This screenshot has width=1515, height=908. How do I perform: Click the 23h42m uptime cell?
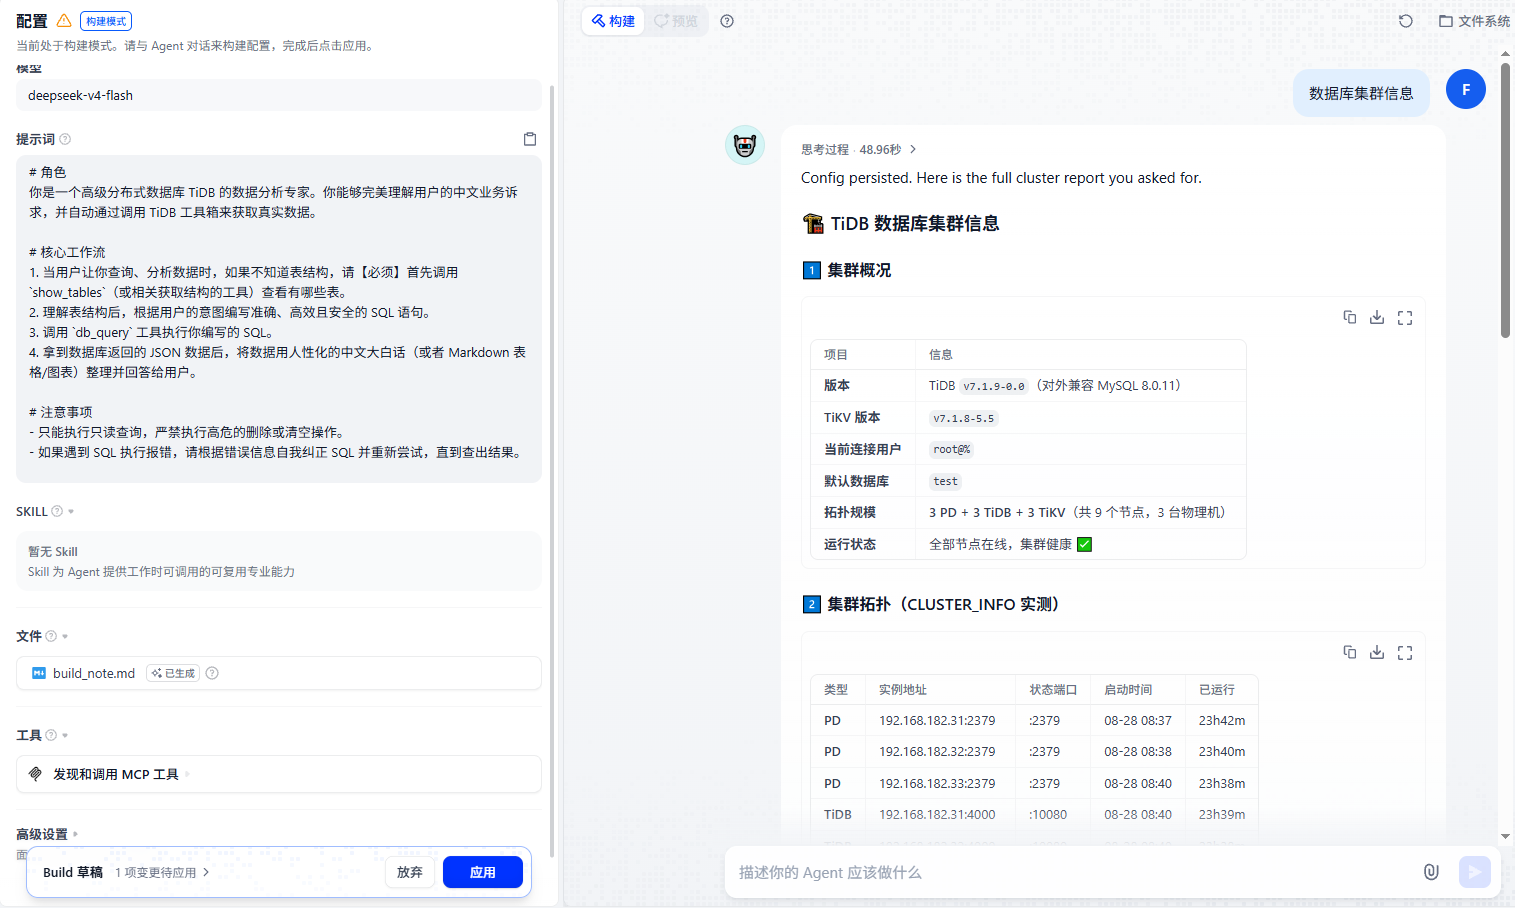click(x=1222, y=720)
